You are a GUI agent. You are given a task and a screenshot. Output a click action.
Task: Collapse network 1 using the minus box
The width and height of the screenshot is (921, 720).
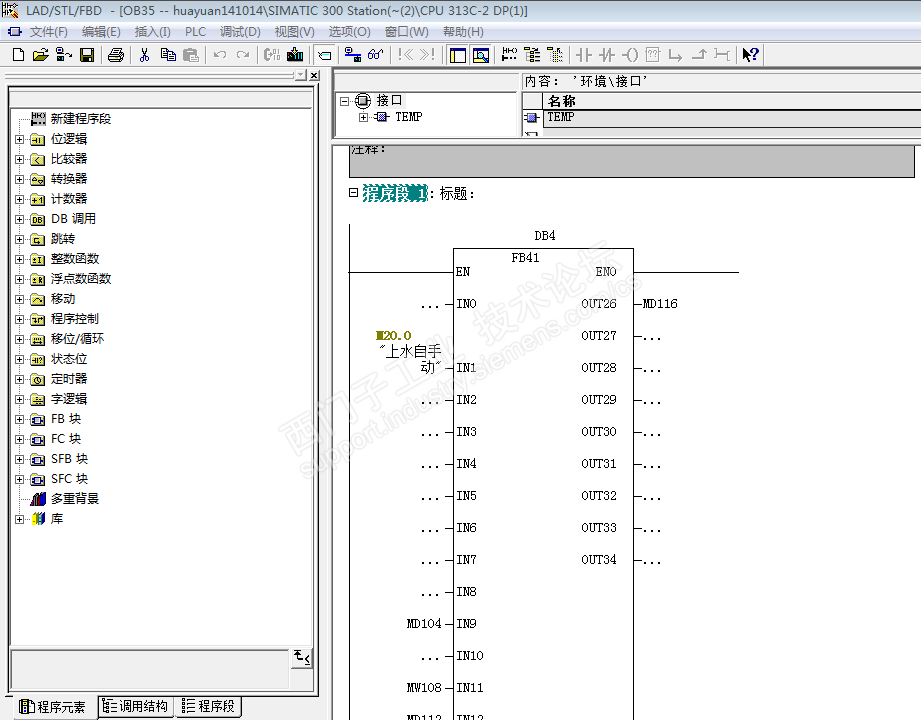coord(353,193)
